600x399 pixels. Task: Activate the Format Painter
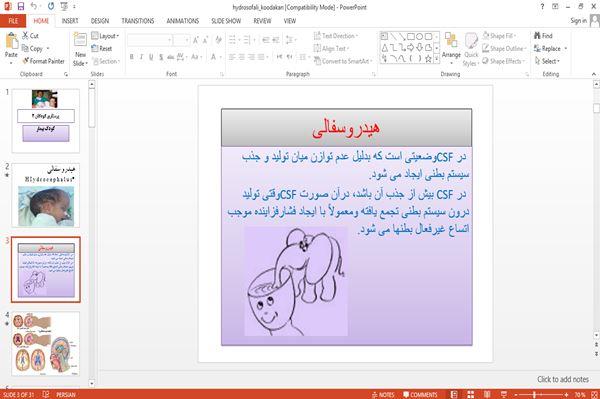click(x=44, y=61)
